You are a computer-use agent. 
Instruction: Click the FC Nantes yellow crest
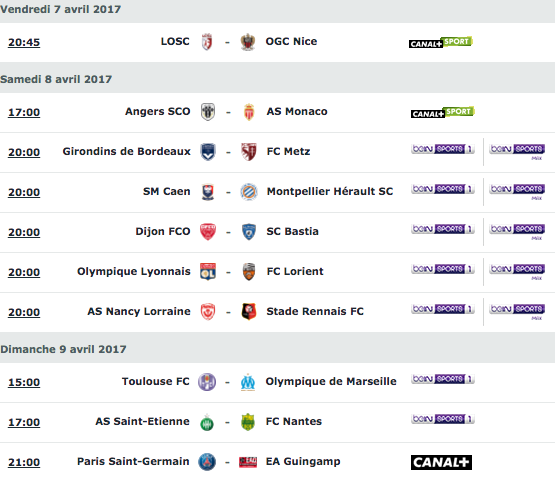[x=248, y=422]
